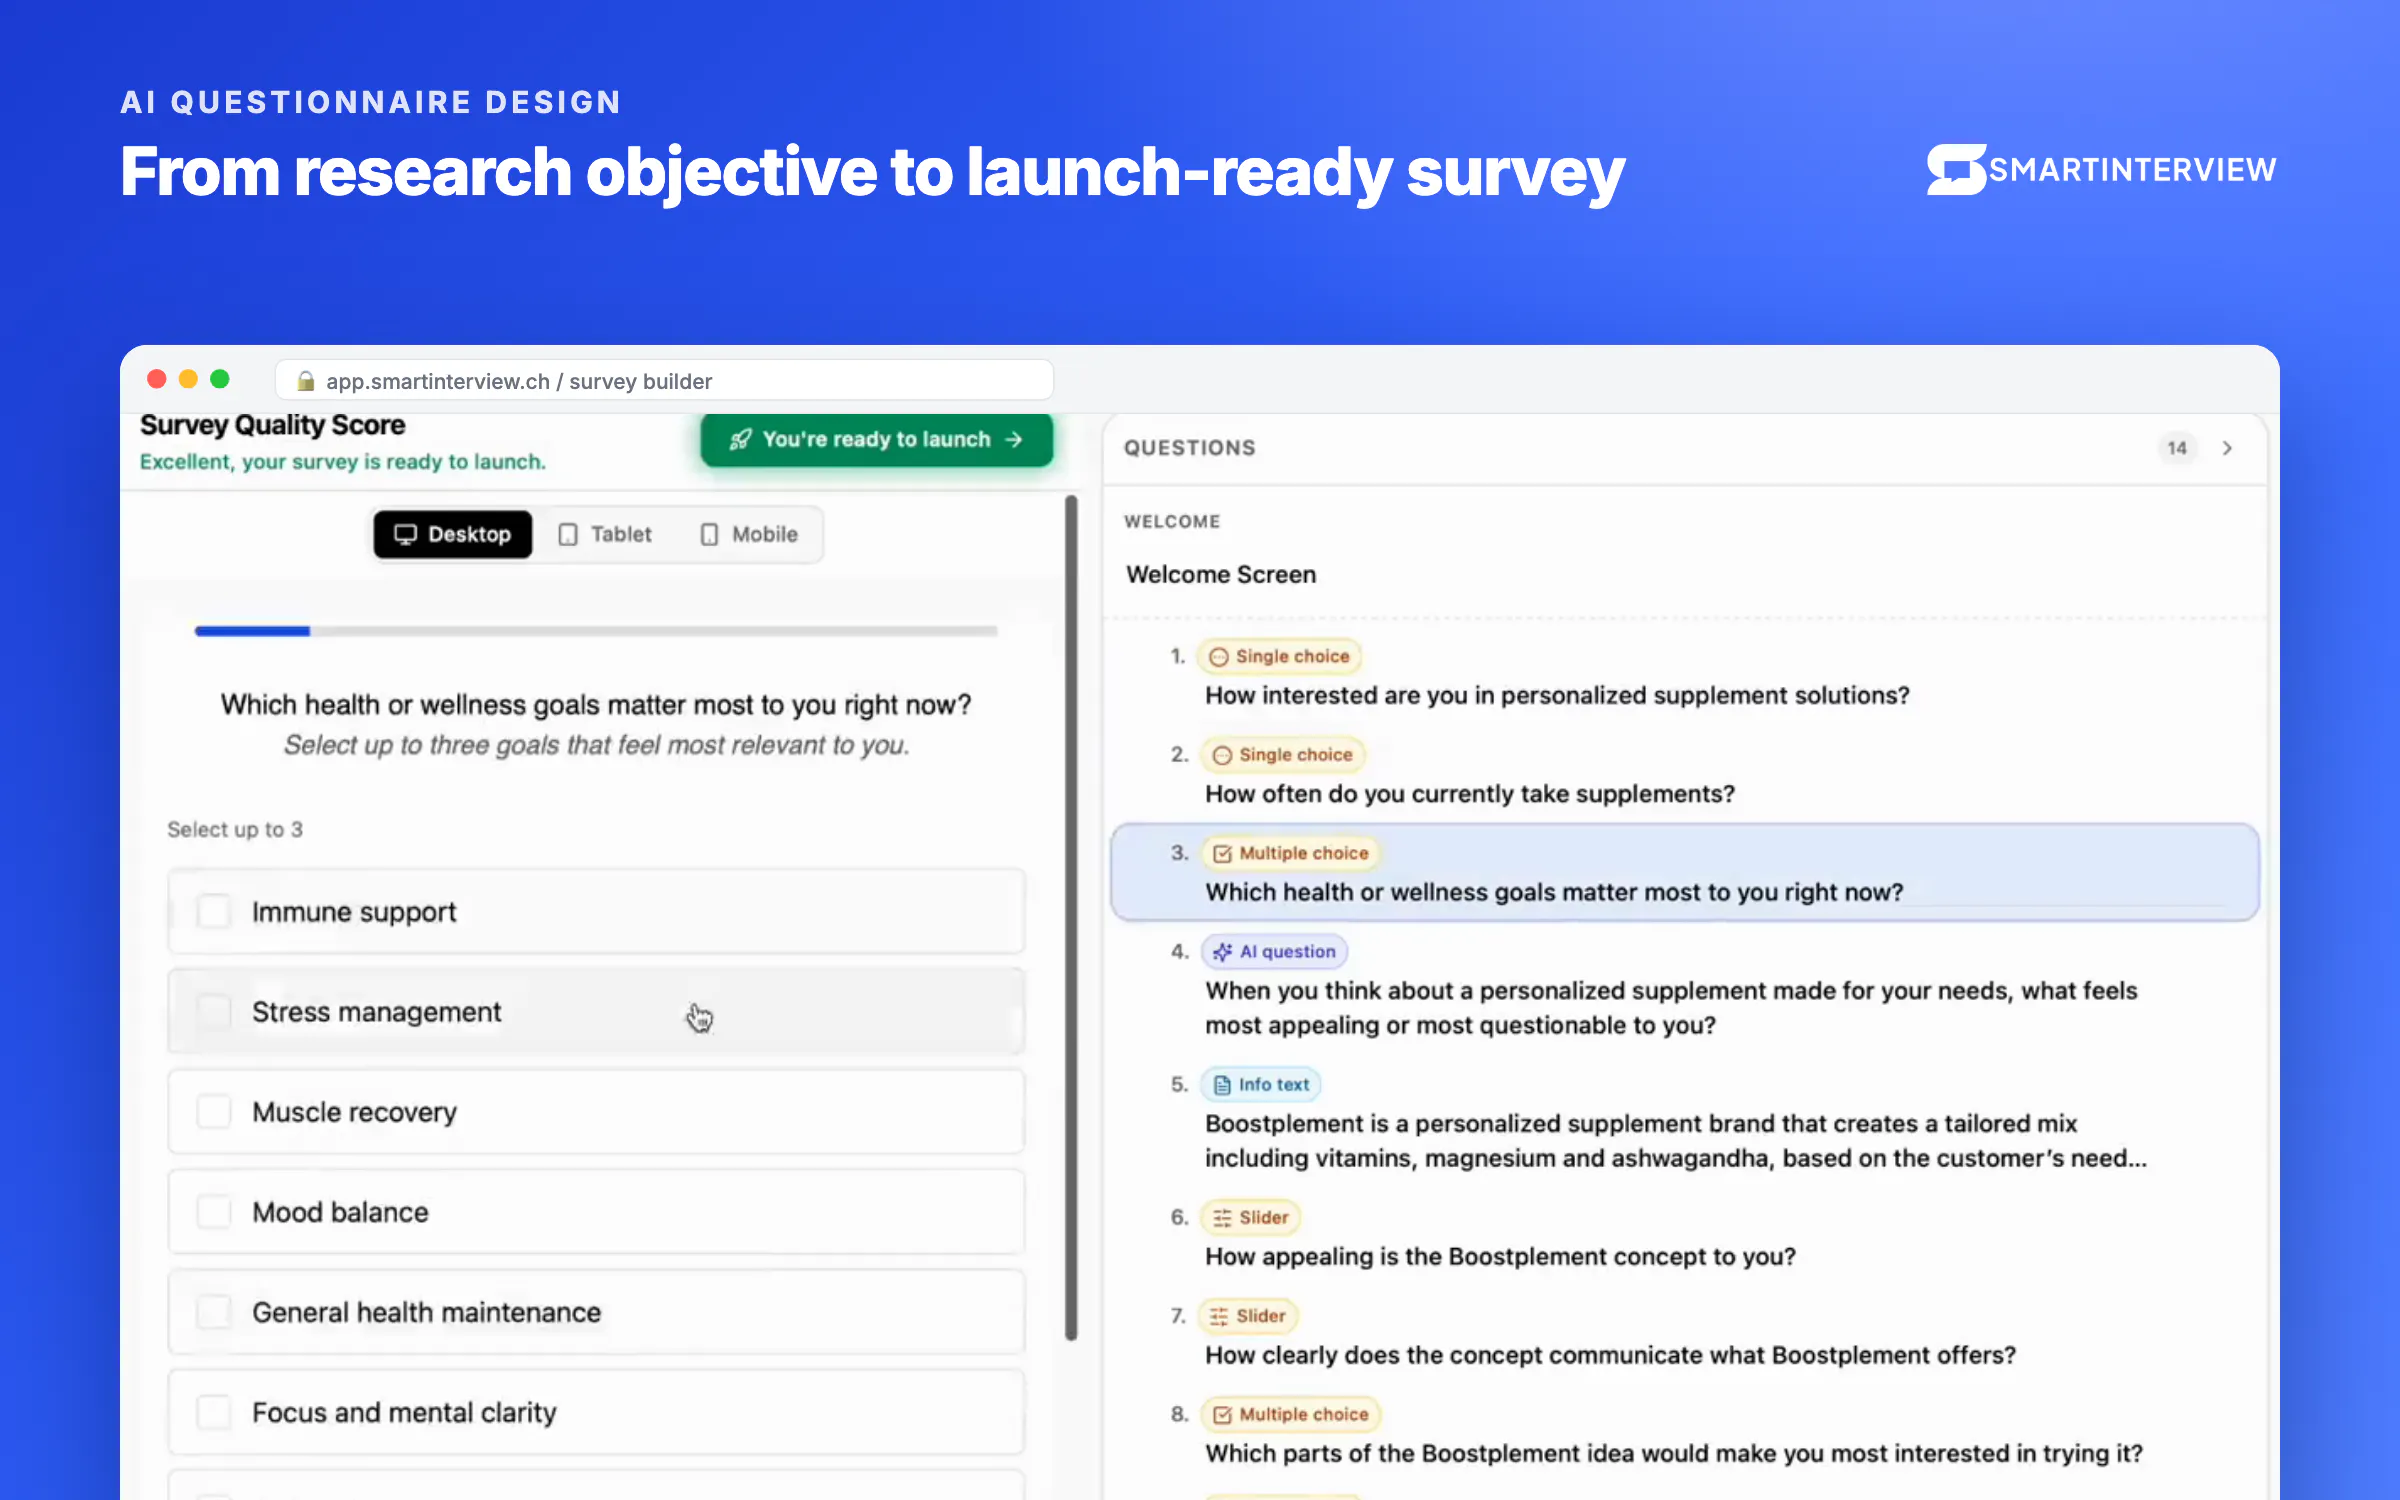Click the arrow icon on the launch button
The image size is (2400, 1500).
click(1014, 440)
